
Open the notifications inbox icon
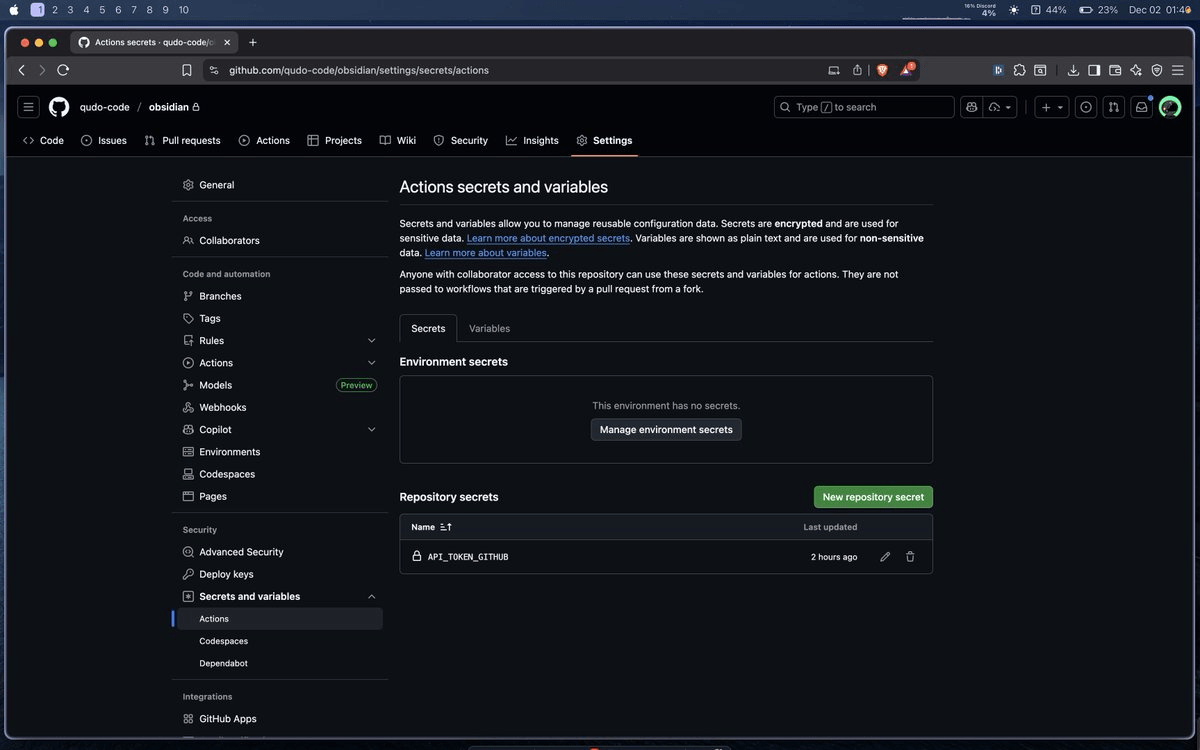coord(1140,107)
